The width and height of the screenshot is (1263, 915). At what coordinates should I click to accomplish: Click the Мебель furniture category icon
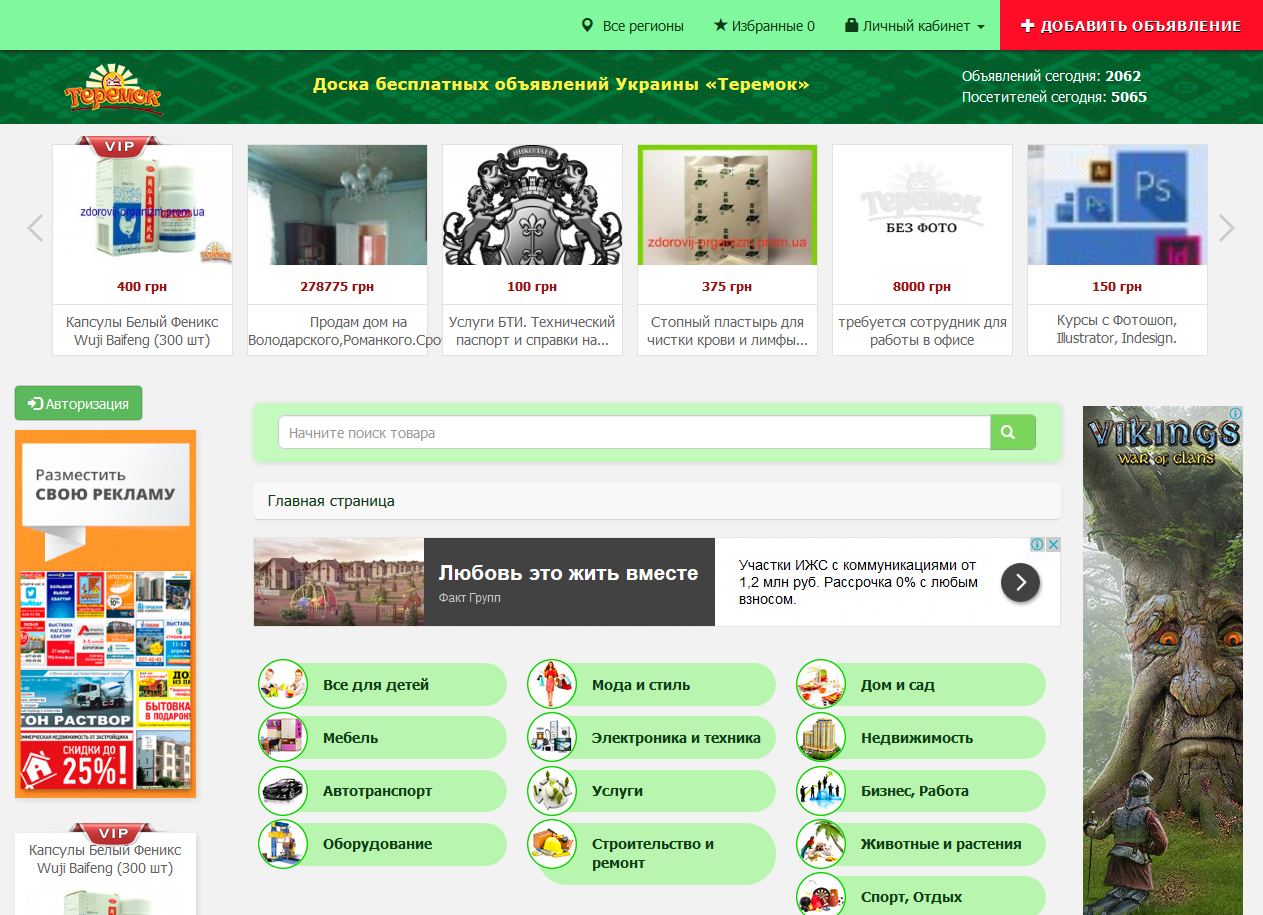point(283,738)
